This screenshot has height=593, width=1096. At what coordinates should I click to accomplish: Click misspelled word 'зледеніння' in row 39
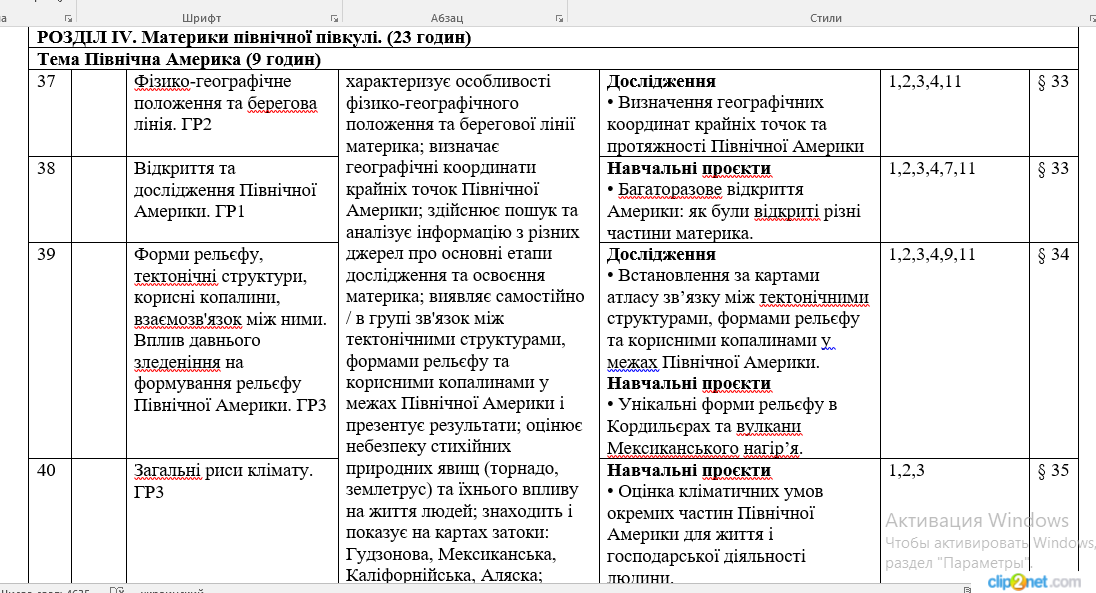[176, 362]
